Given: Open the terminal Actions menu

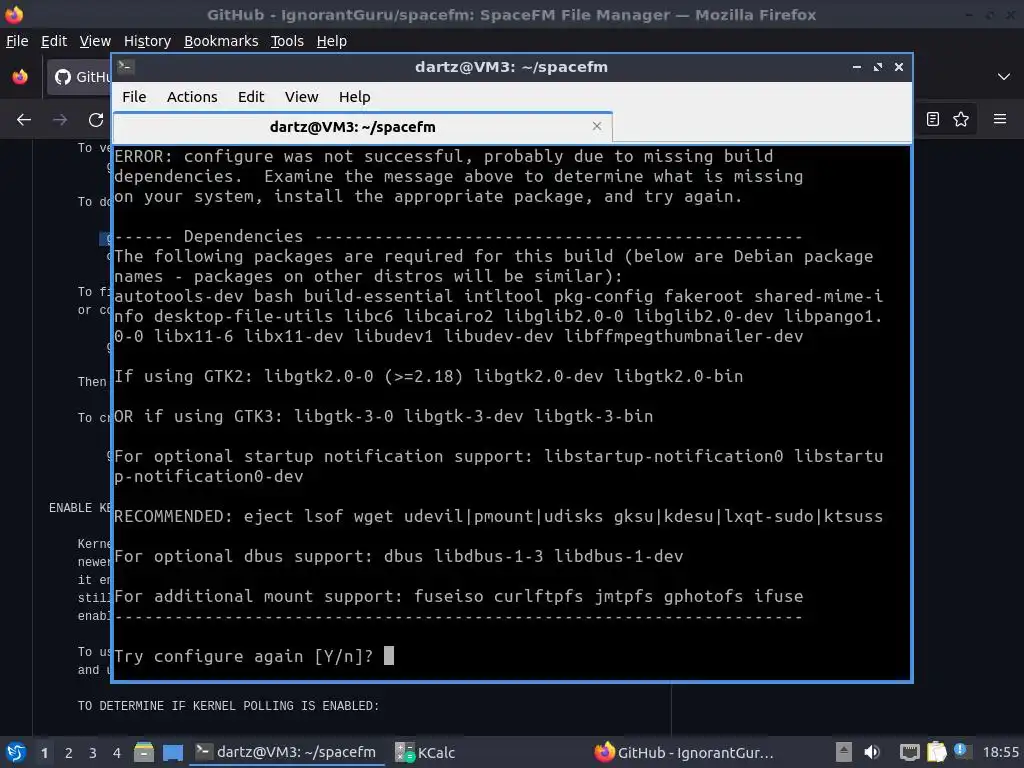Looking at the screenshot, I should coord(192,97).
